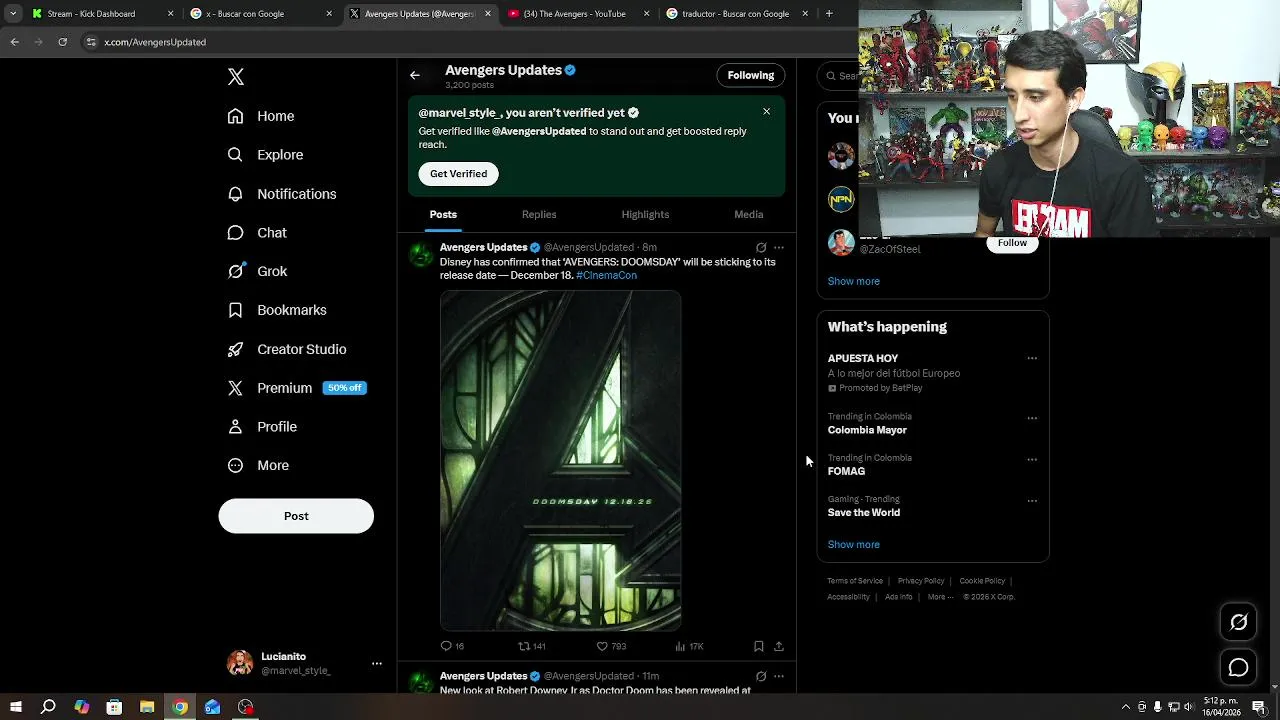Switch to the Posts tab
Screen dimensions: 1280x720
click(443, 215)
